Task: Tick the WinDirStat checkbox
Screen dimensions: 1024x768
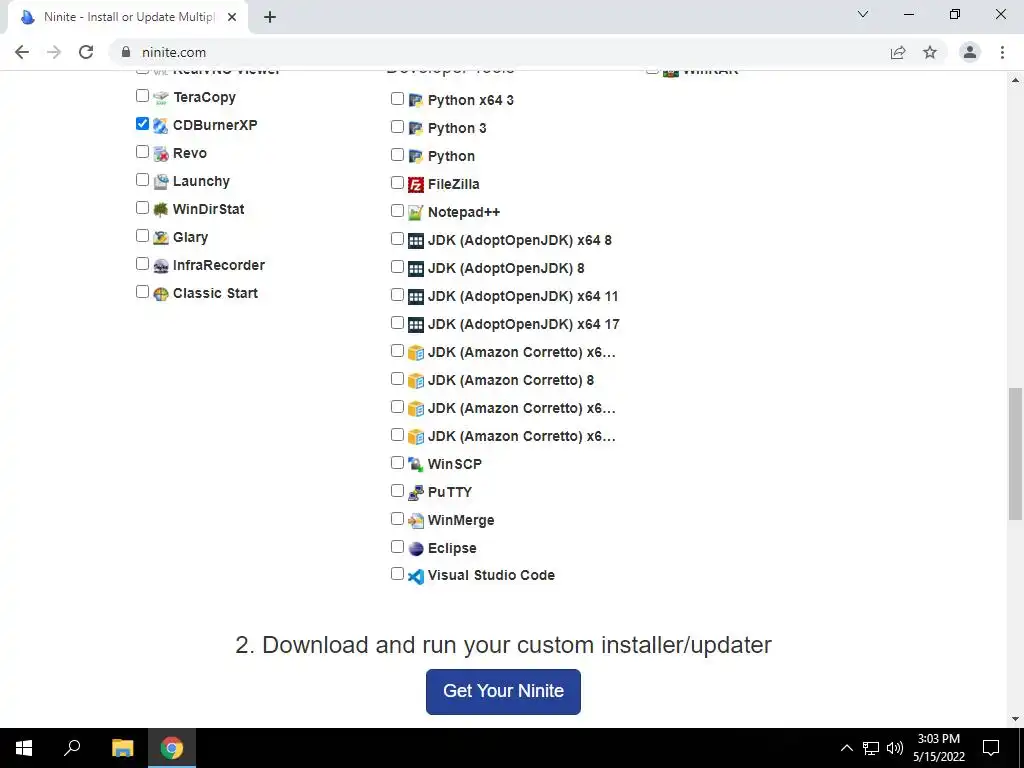Action: click(x=142, y=208)
